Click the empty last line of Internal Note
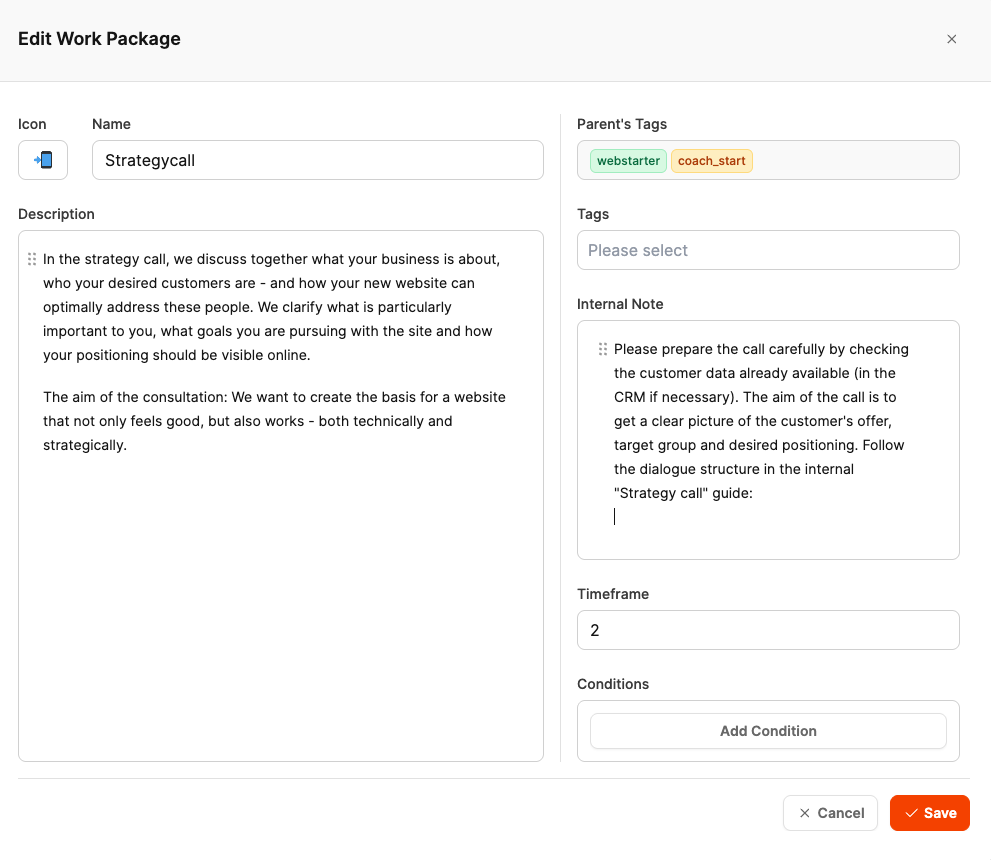The image size is (991, 860). (760, 517)
